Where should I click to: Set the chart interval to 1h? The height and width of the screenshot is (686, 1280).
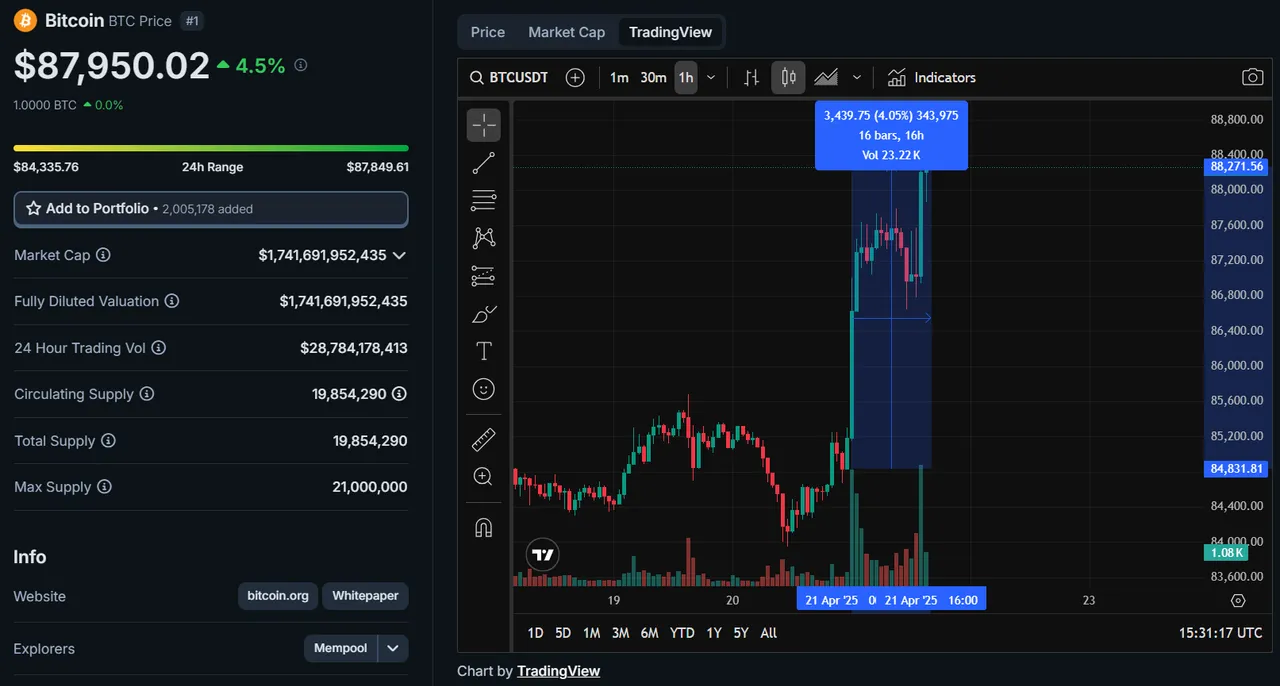[685, 77]
